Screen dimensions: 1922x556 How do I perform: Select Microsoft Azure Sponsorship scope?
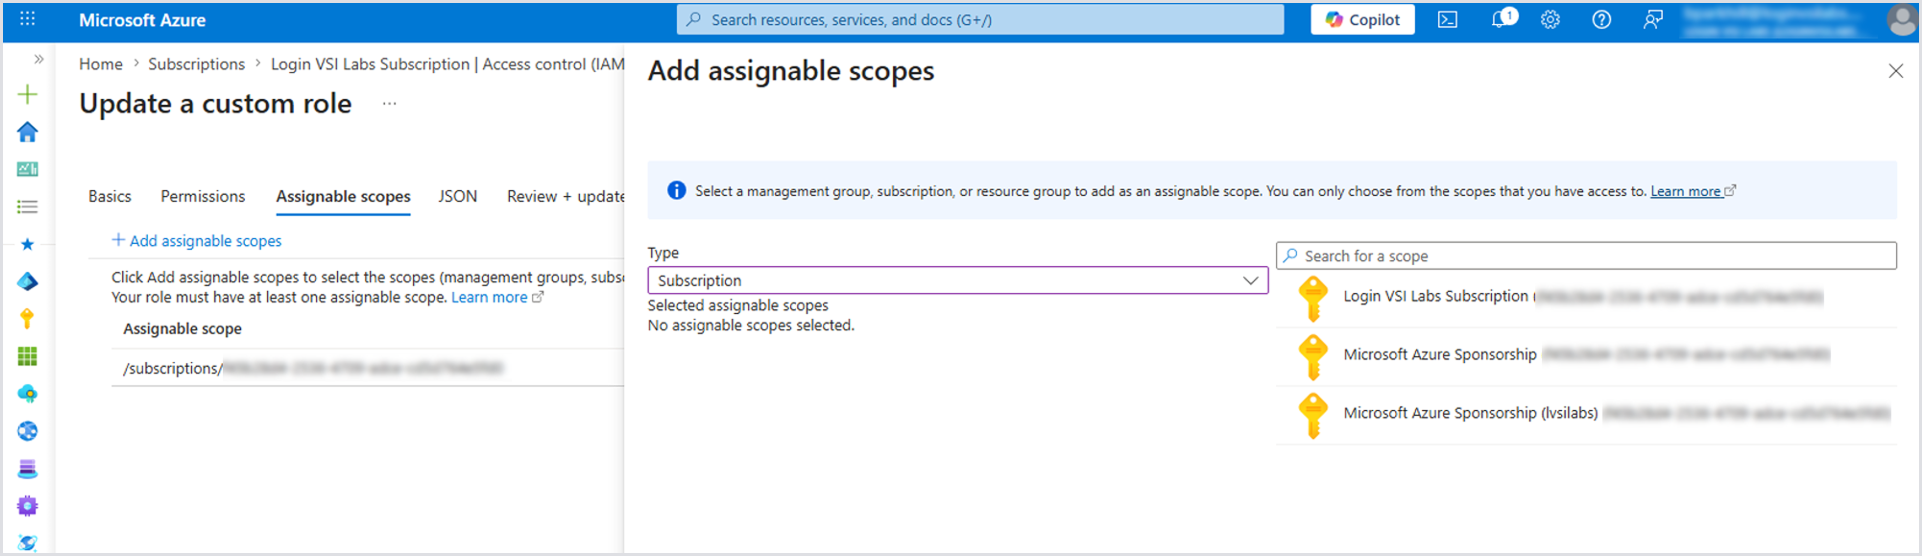1586,355
